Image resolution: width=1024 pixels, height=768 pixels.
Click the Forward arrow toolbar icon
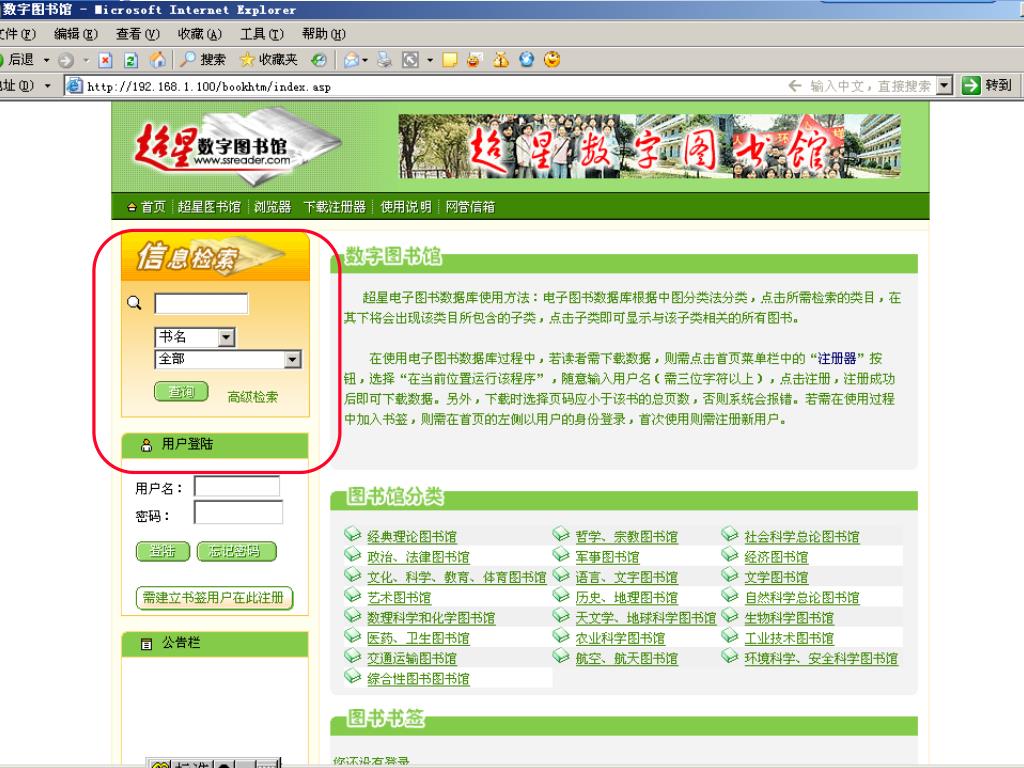(65, 61)
